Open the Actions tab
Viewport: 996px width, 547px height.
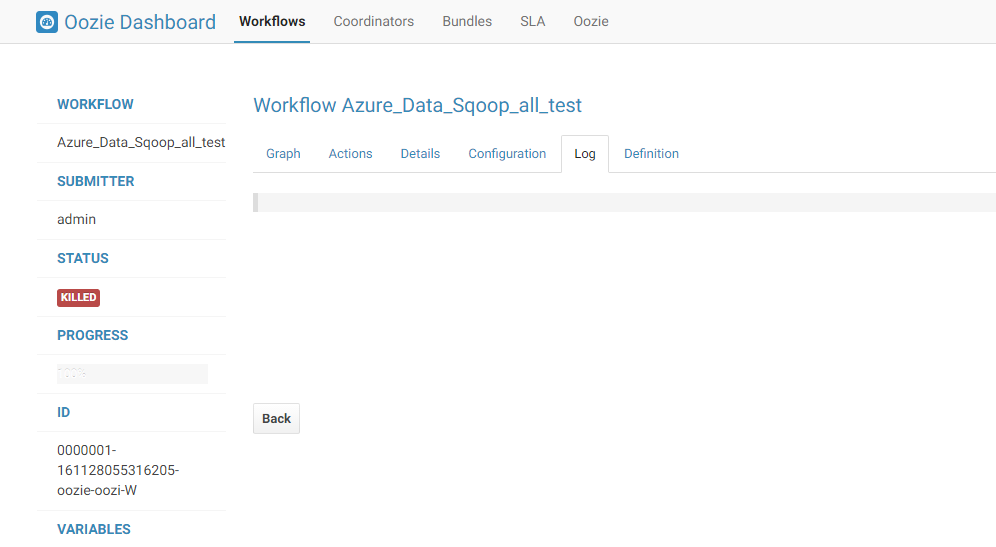tap(350, 154)
